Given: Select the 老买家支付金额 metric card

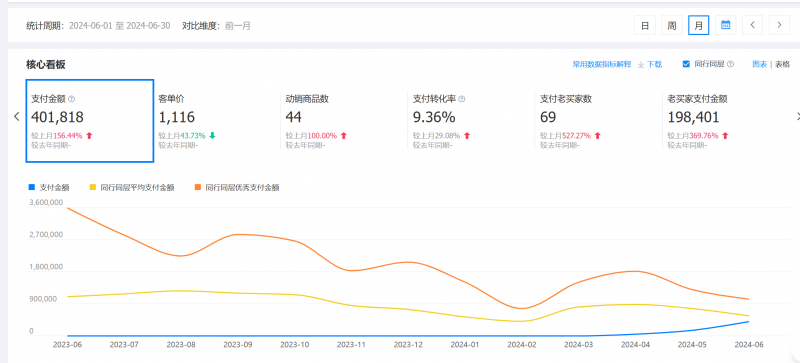Looking at the screenshot, I should [x=727, y=121].
